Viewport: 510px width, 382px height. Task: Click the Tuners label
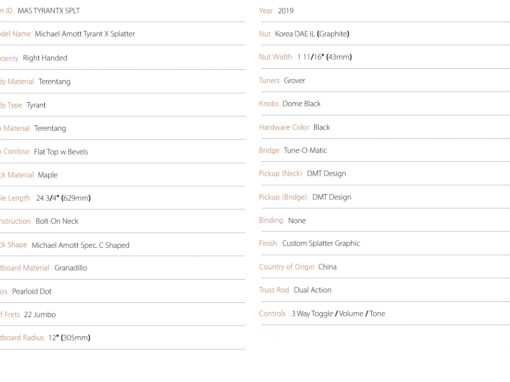click(x=269, y=80)
